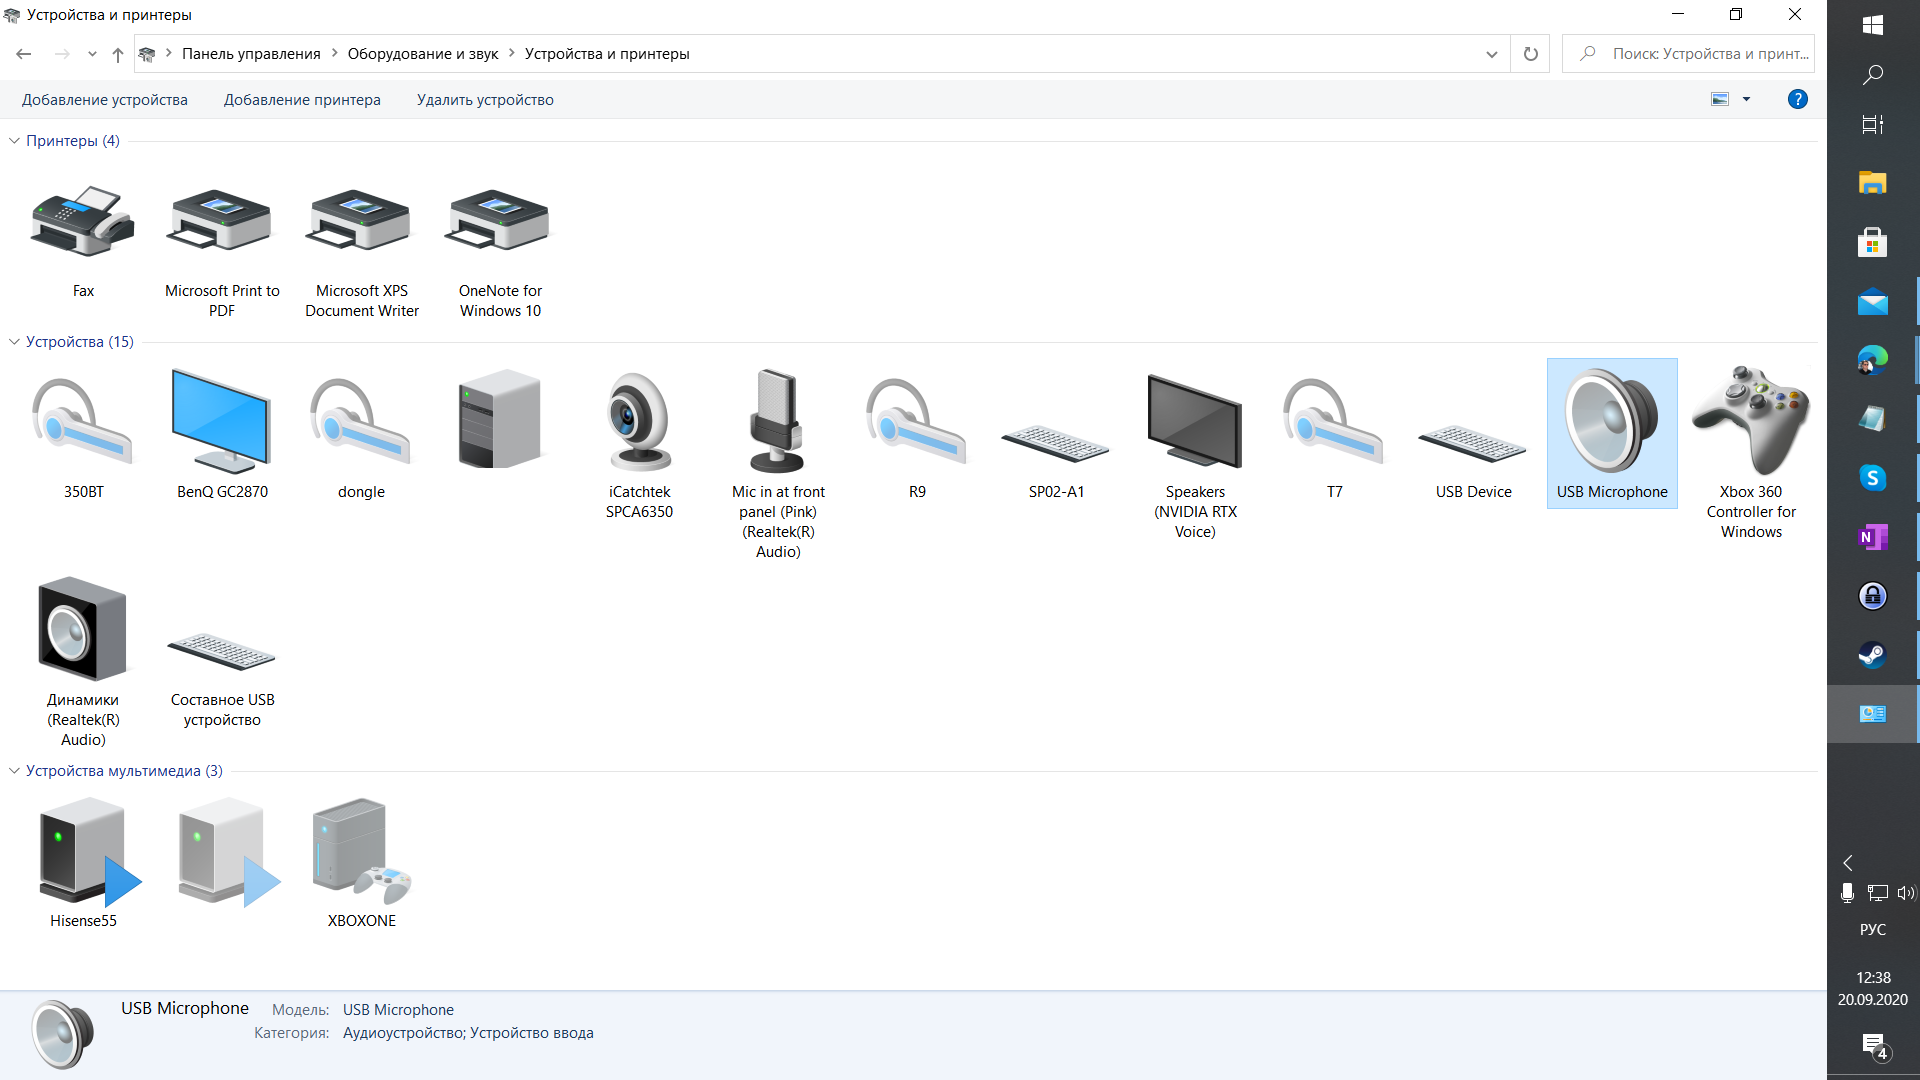This screenshot has height=1080, width=1920.
Task: Click Добавление принтера command
Action: click(x=302, y=100)
